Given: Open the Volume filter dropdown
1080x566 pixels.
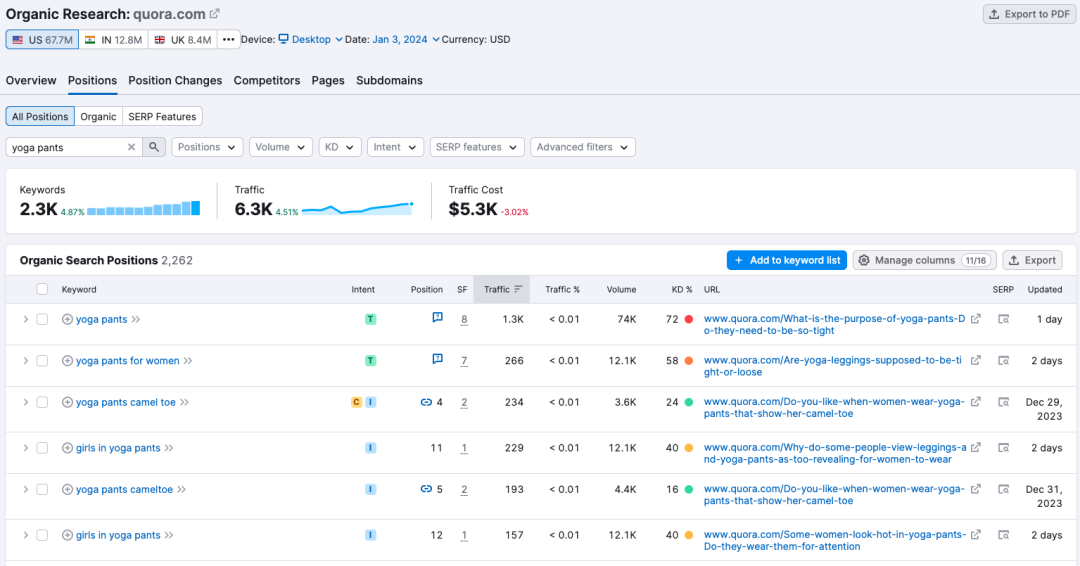Looking at the screenshot, I should (x=280, y=147).
